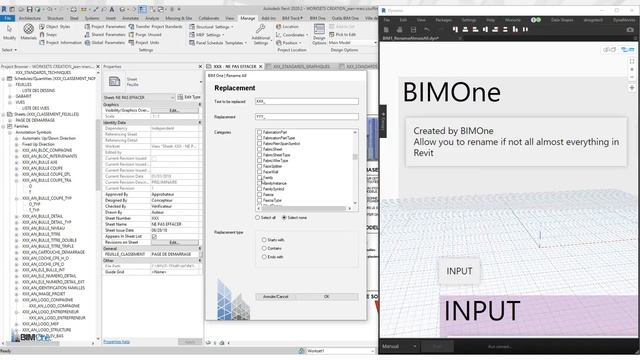Open Object Styles settings
This screenshot has height=360, width=640.
(55, 27)
